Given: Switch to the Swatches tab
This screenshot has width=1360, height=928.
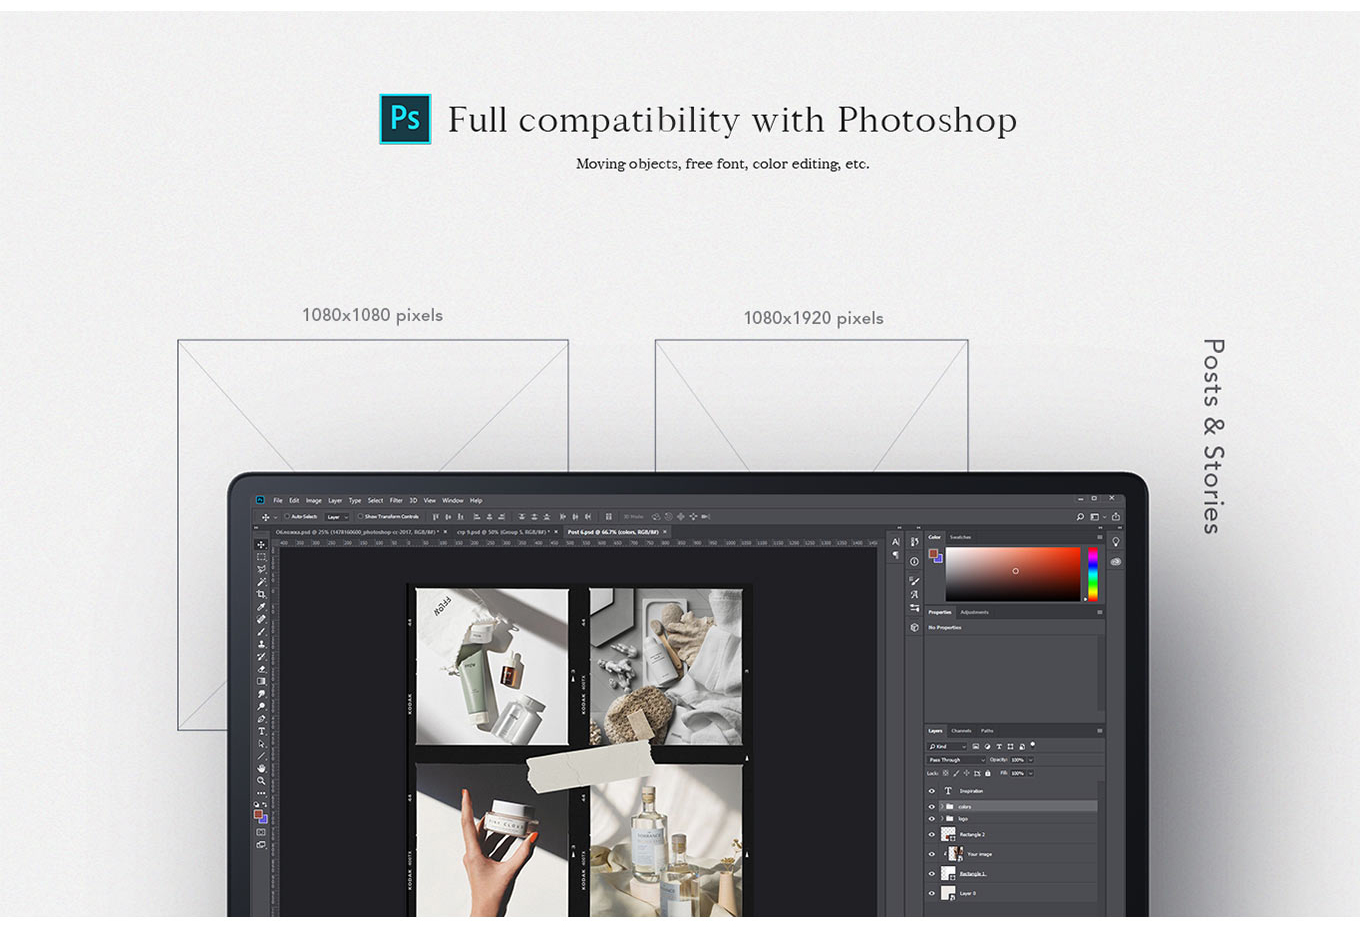Looking at the screenshot, I should coord(960,537).
